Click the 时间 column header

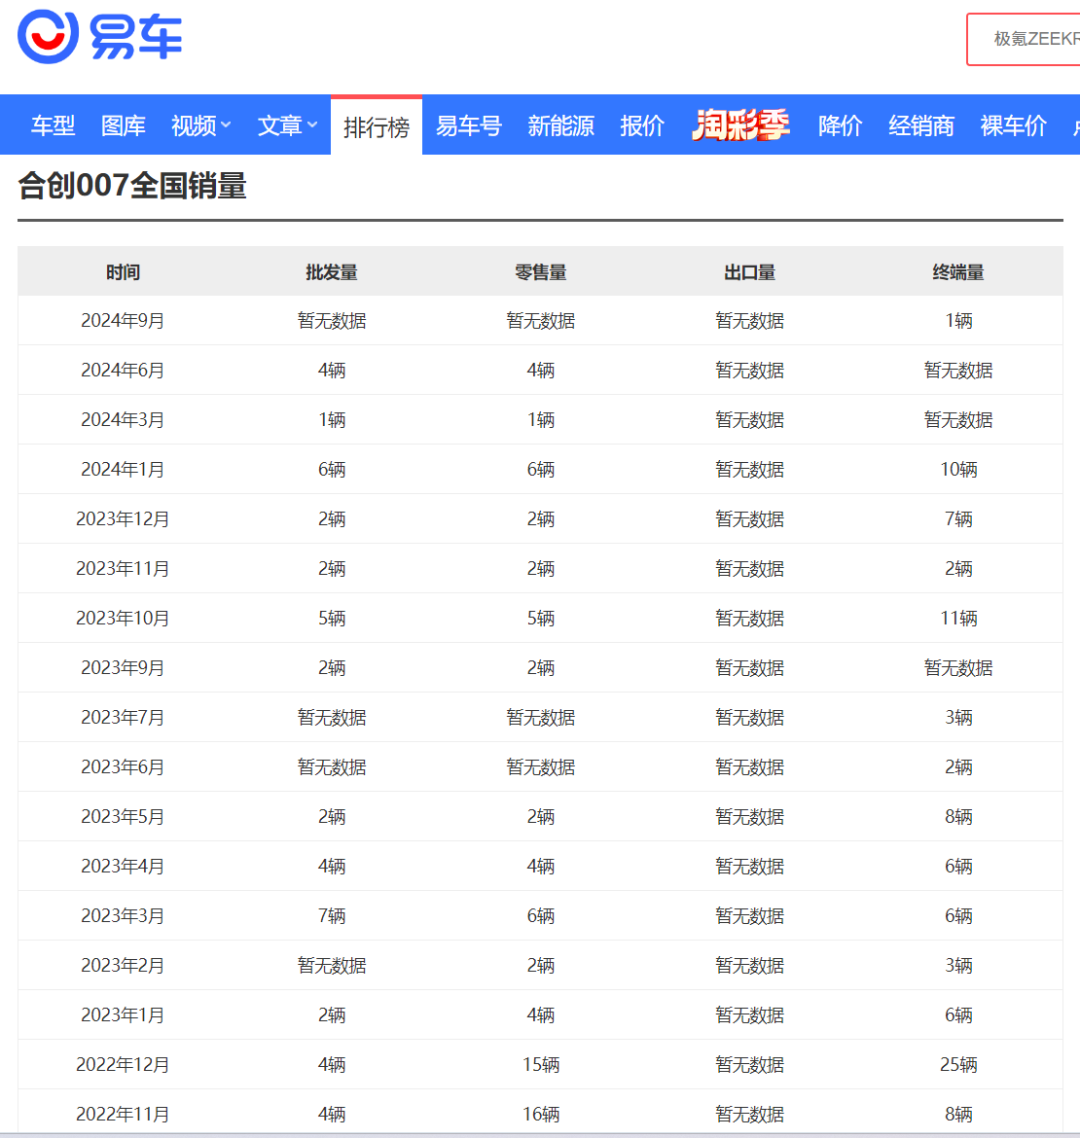point(123,272)
